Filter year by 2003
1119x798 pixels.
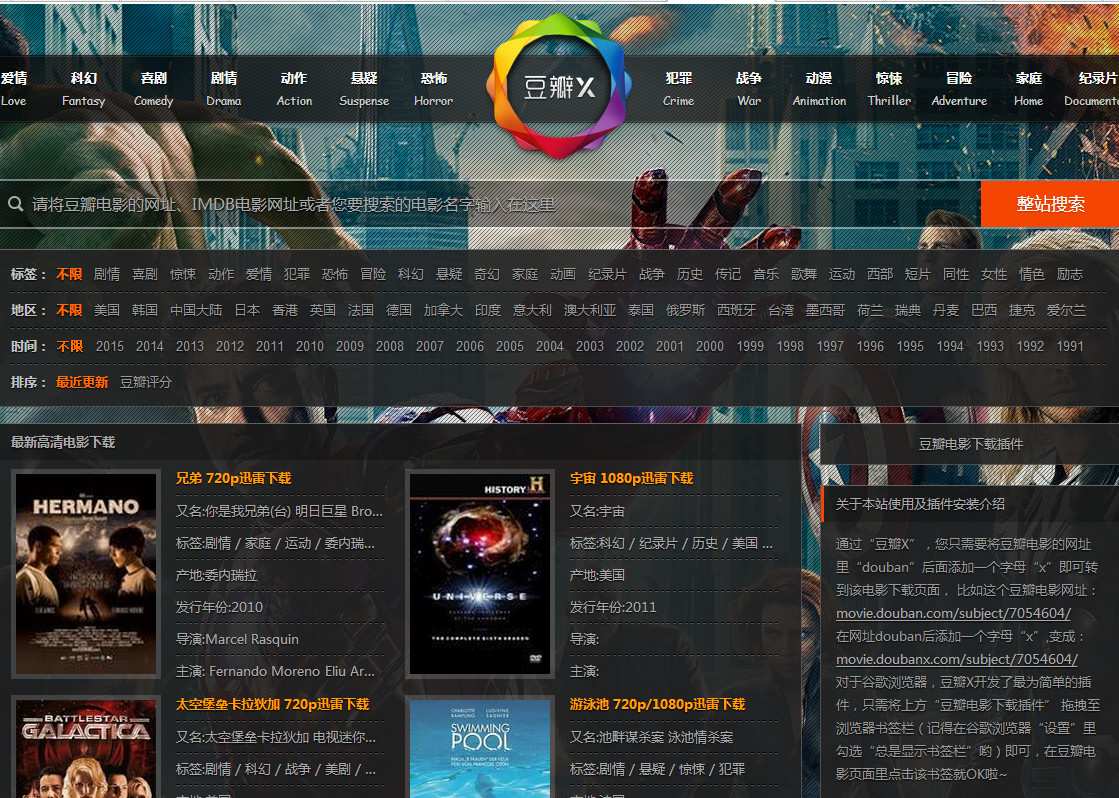tap(589, 346)
